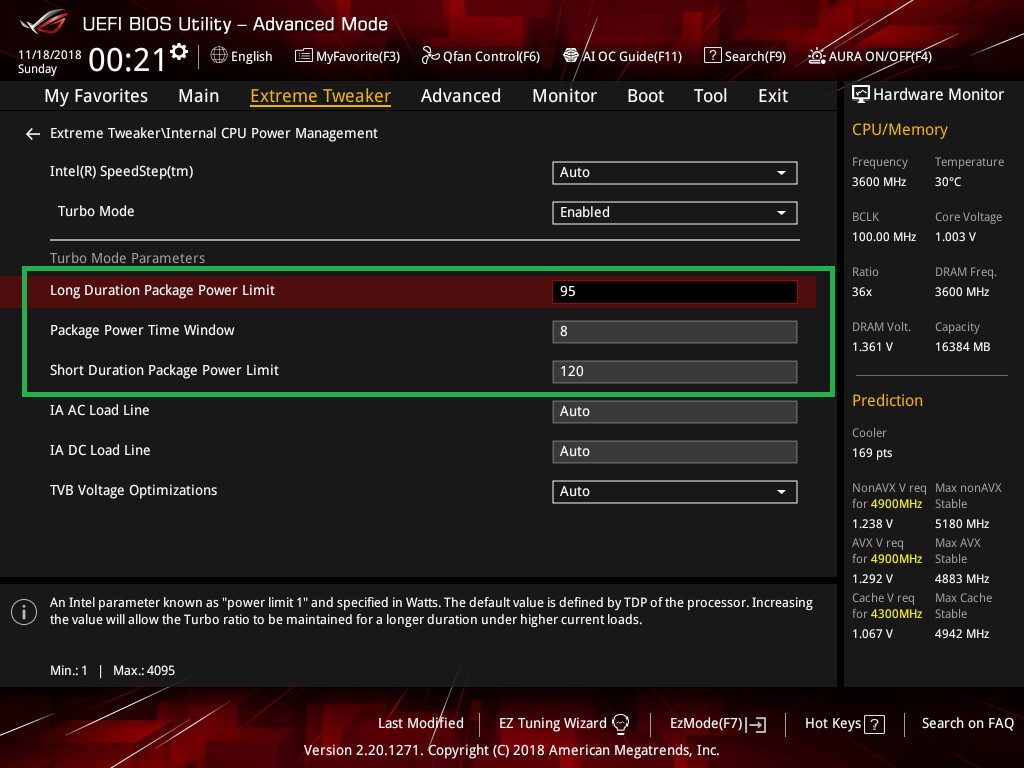Click the 00:21 clock display
Image resolution: width=1024 pixels, height=768 pixels.
[127, 60]
